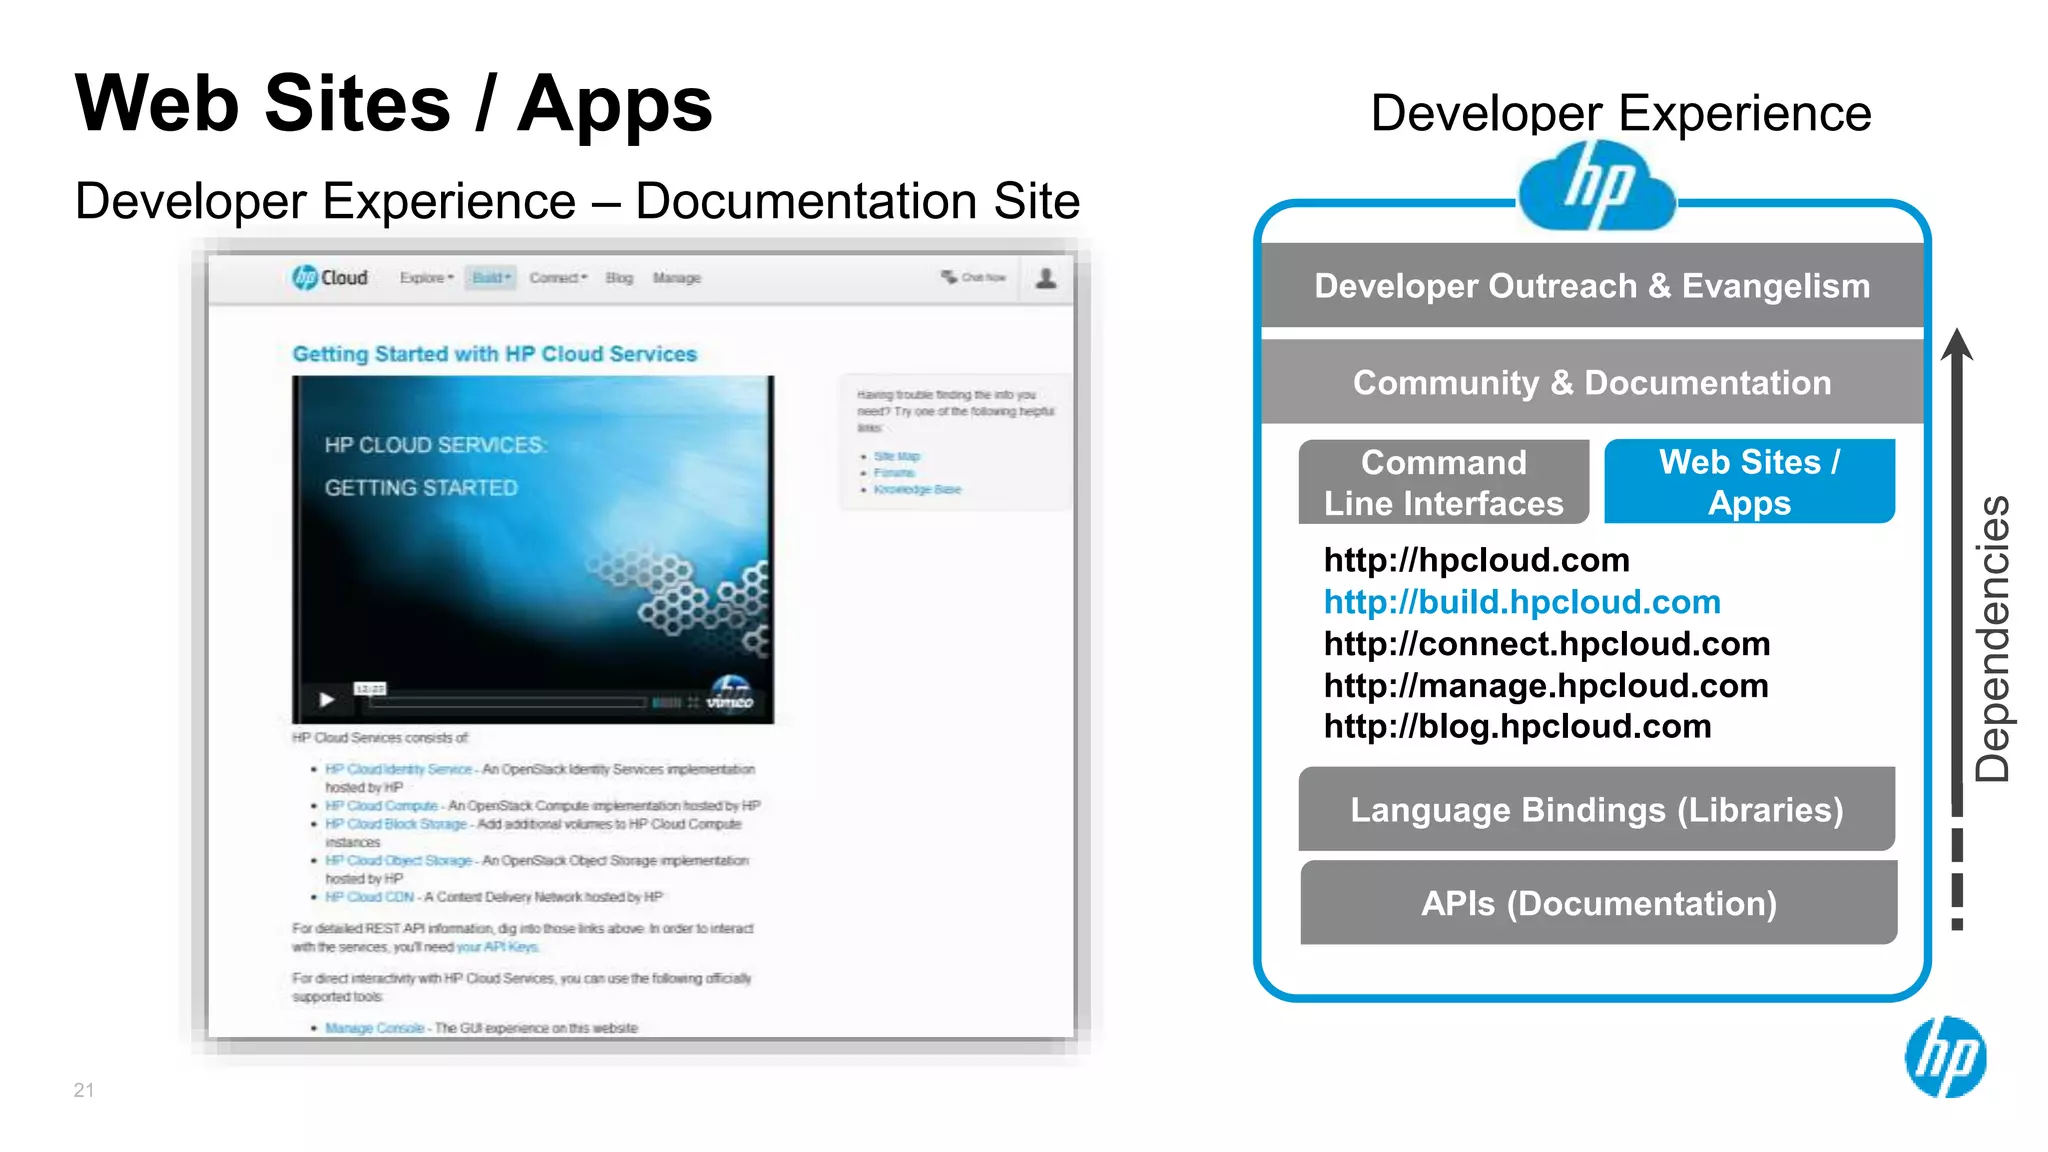
Task: Open the user account icon
Action: point(1046,278)
